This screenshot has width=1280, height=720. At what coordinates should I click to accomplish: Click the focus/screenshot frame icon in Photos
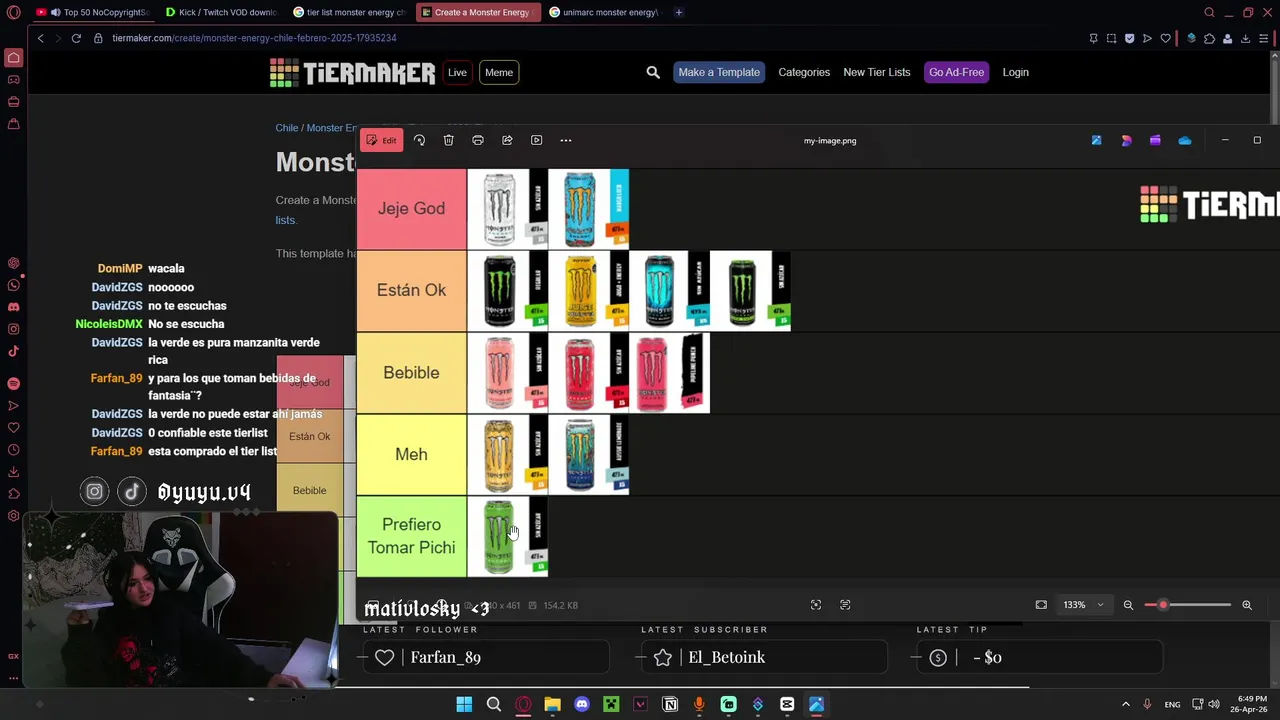tap(816, 605)
